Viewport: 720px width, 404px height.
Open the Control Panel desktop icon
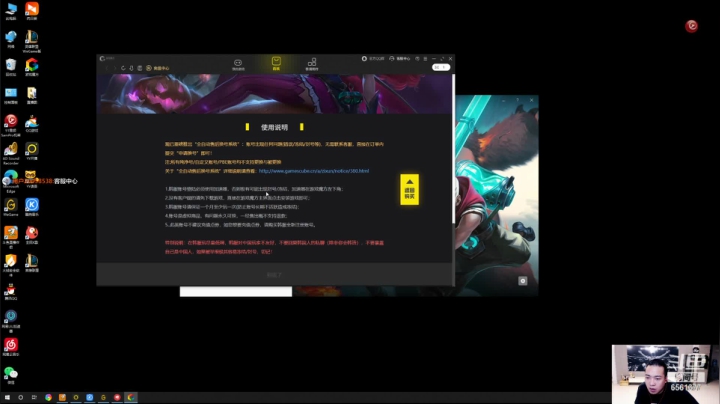pos(11,95)
